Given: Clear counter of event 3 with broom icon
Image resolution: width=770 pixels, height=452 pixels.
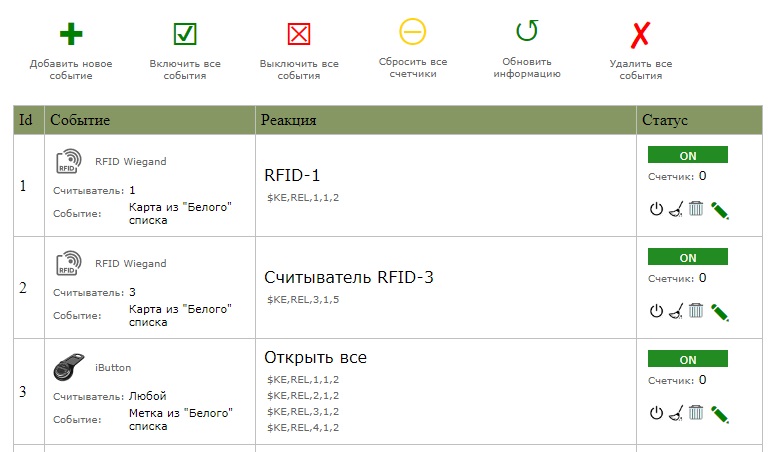Looking at the screenshot, I should pos(676,413).
